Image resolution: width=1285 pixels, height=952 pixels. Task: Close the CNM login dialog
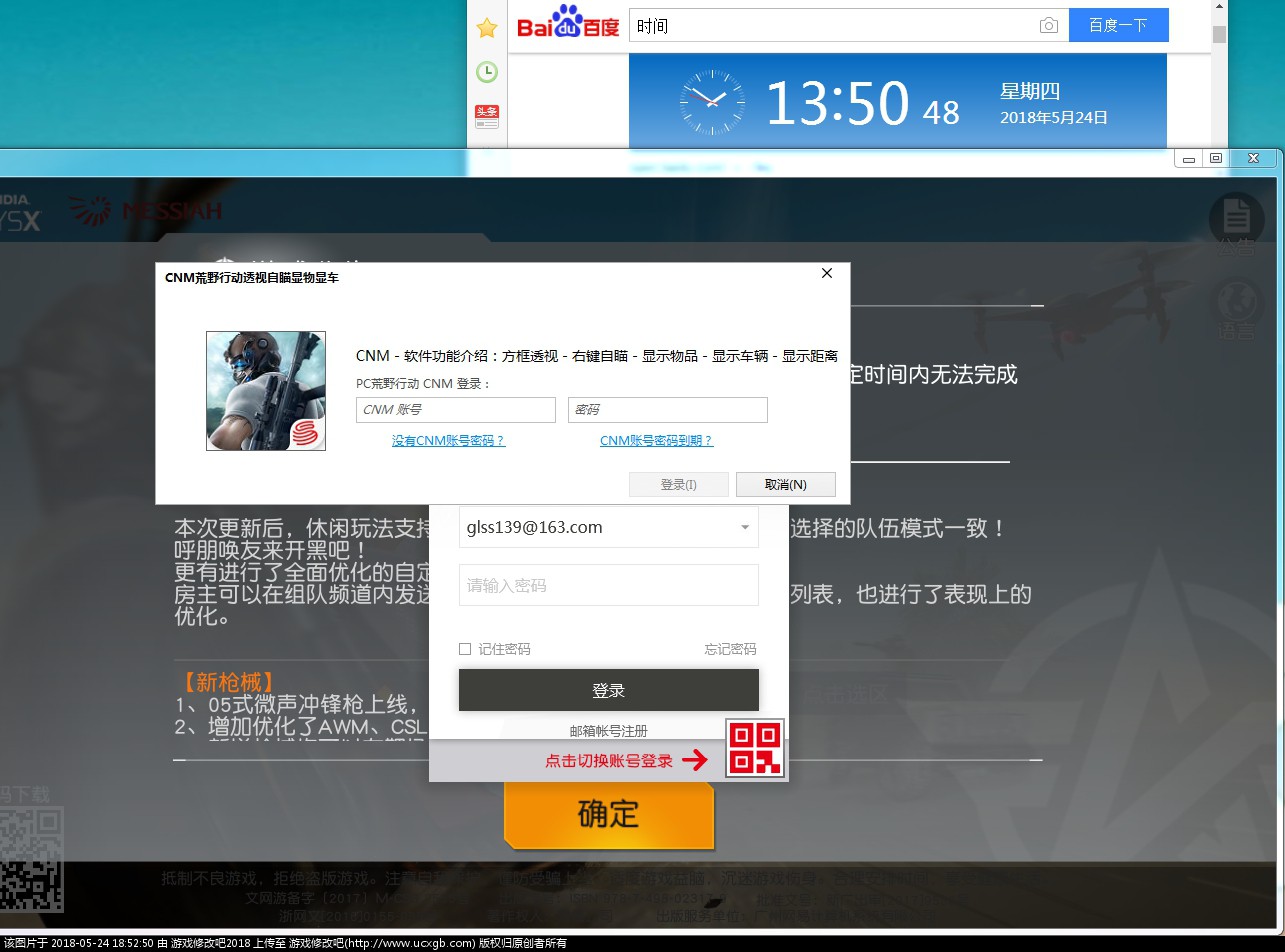[827, 273]
